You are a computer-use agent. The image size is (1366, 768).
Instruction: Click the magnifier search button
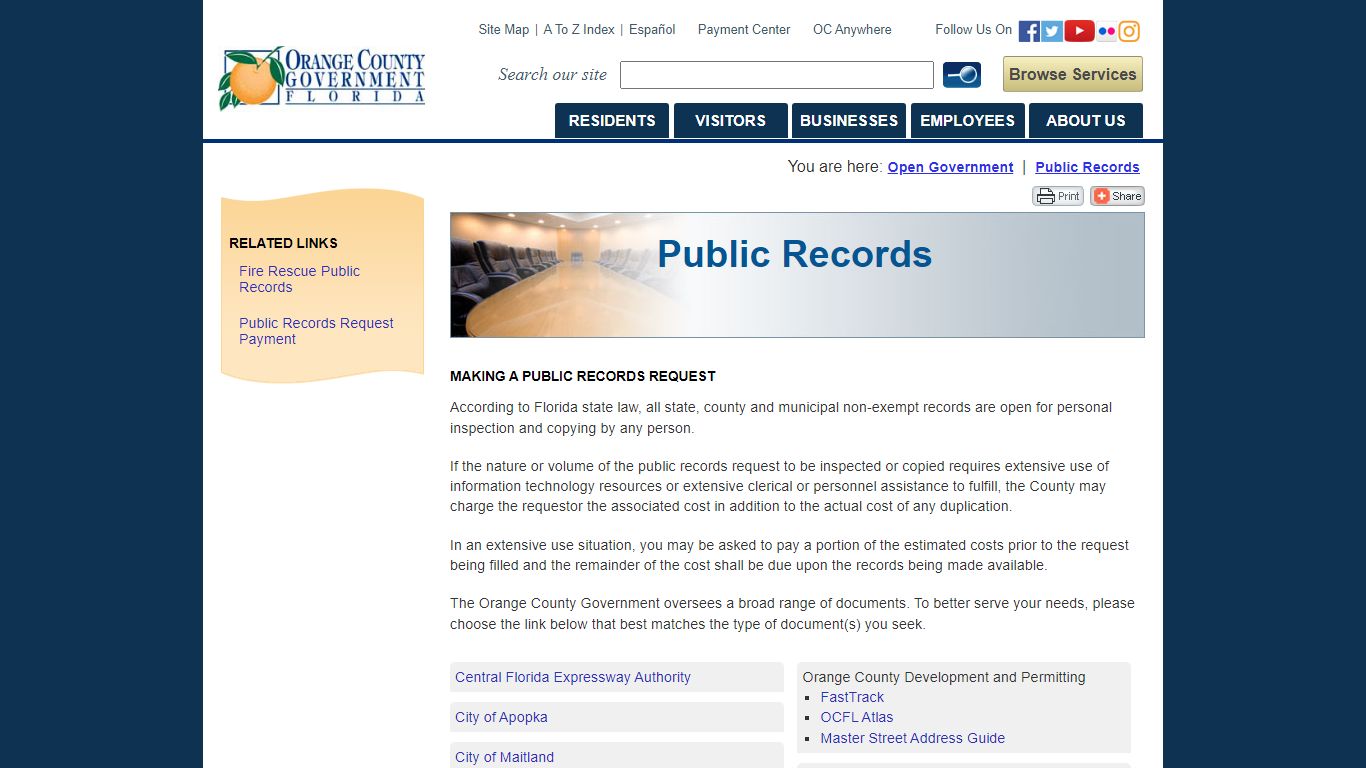coord(962,75)
